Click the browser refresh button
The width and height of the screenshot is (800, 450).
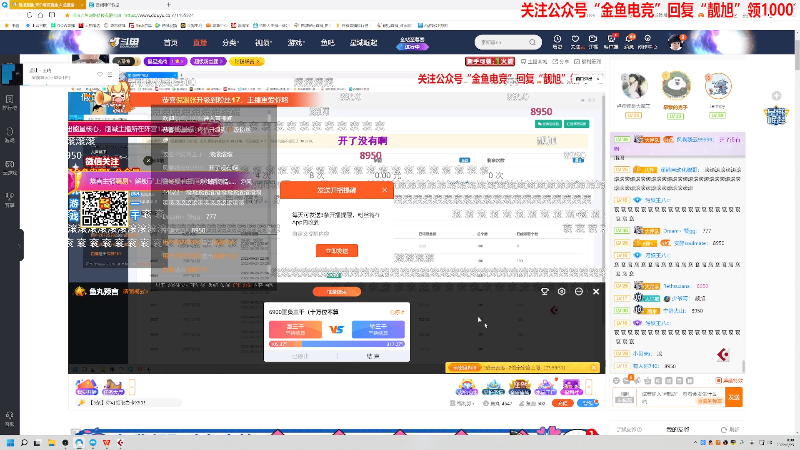point(29,15)
